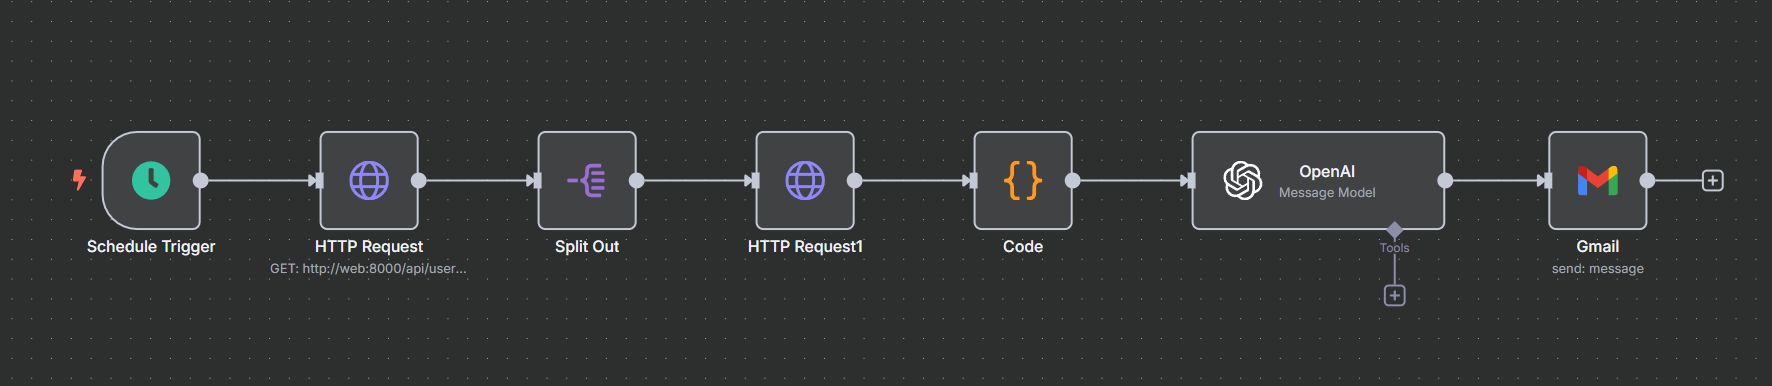Click the Split Out input connector
1772x386 pixels.
pos(537,181)
